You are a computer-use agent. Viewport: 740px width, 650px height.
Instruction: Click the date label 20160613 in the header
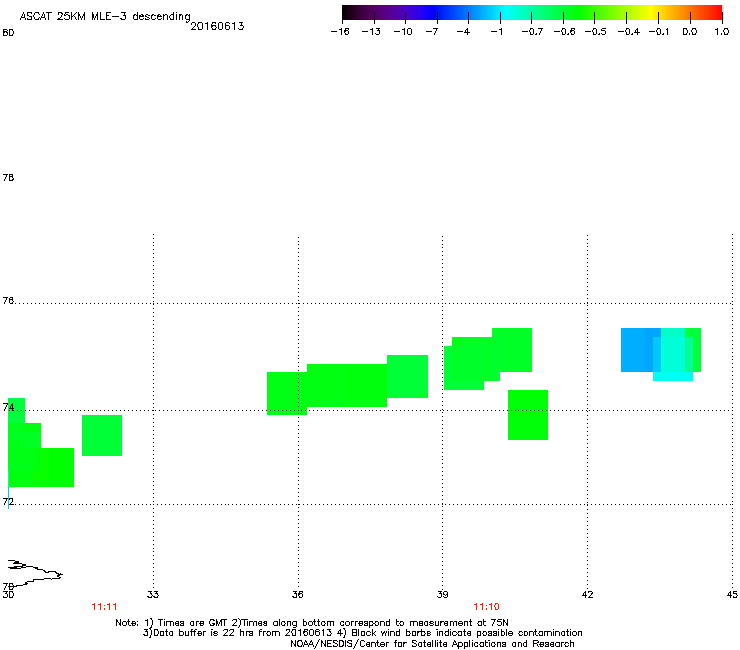pos(217,26)
